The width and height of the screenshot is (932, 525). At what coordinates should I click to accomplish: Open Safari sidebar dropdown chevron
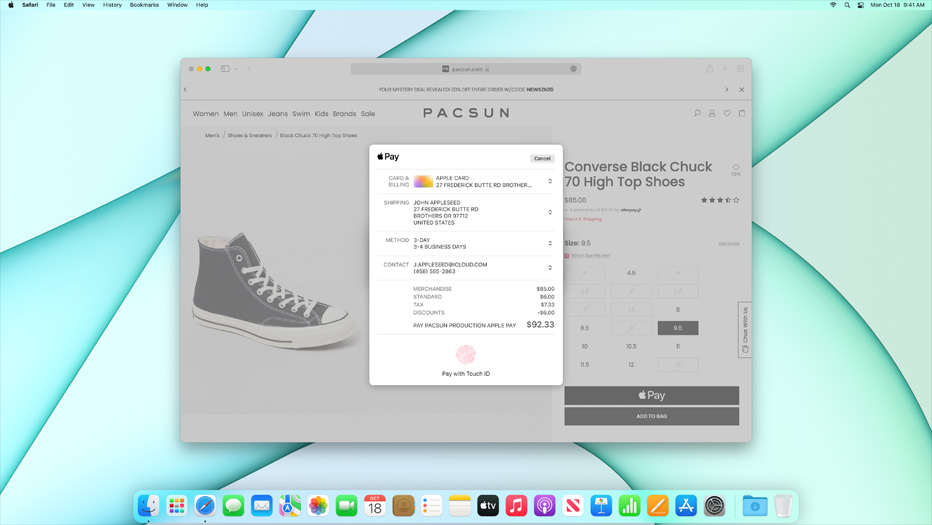pos(236,68)
